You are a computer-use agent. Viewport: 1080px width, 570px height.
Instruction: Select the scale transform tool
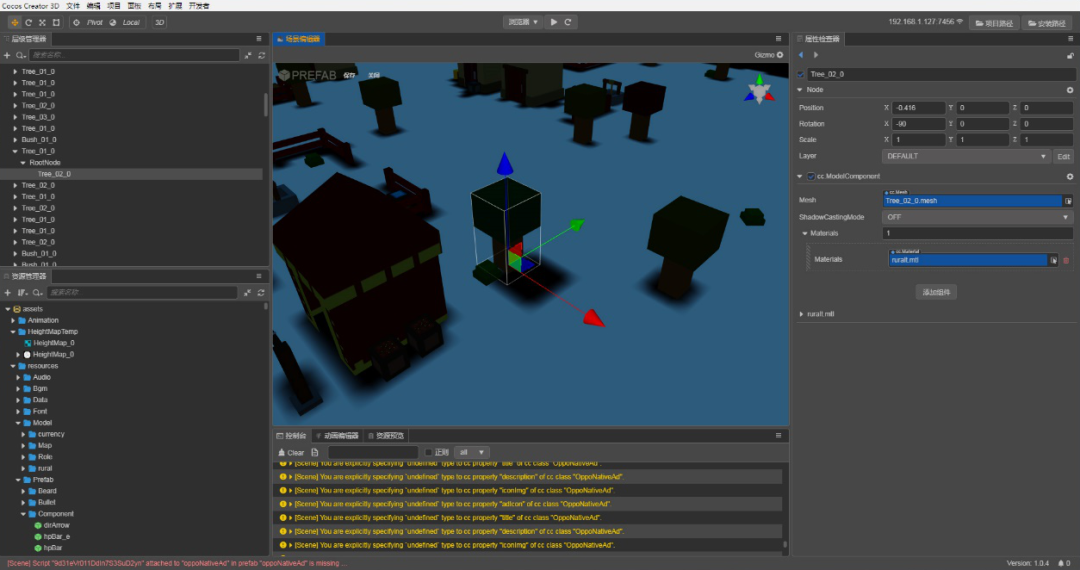click(x=42, y=22)
